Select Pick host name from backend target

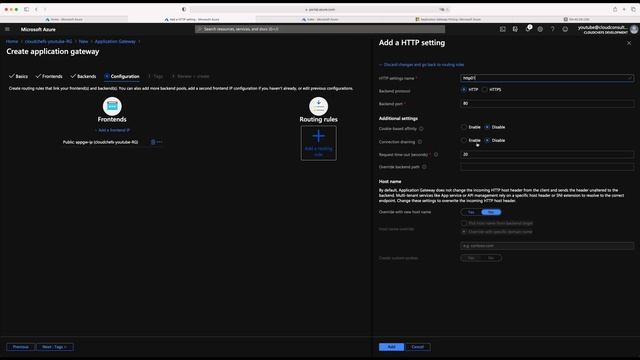[x=464, y=224]
